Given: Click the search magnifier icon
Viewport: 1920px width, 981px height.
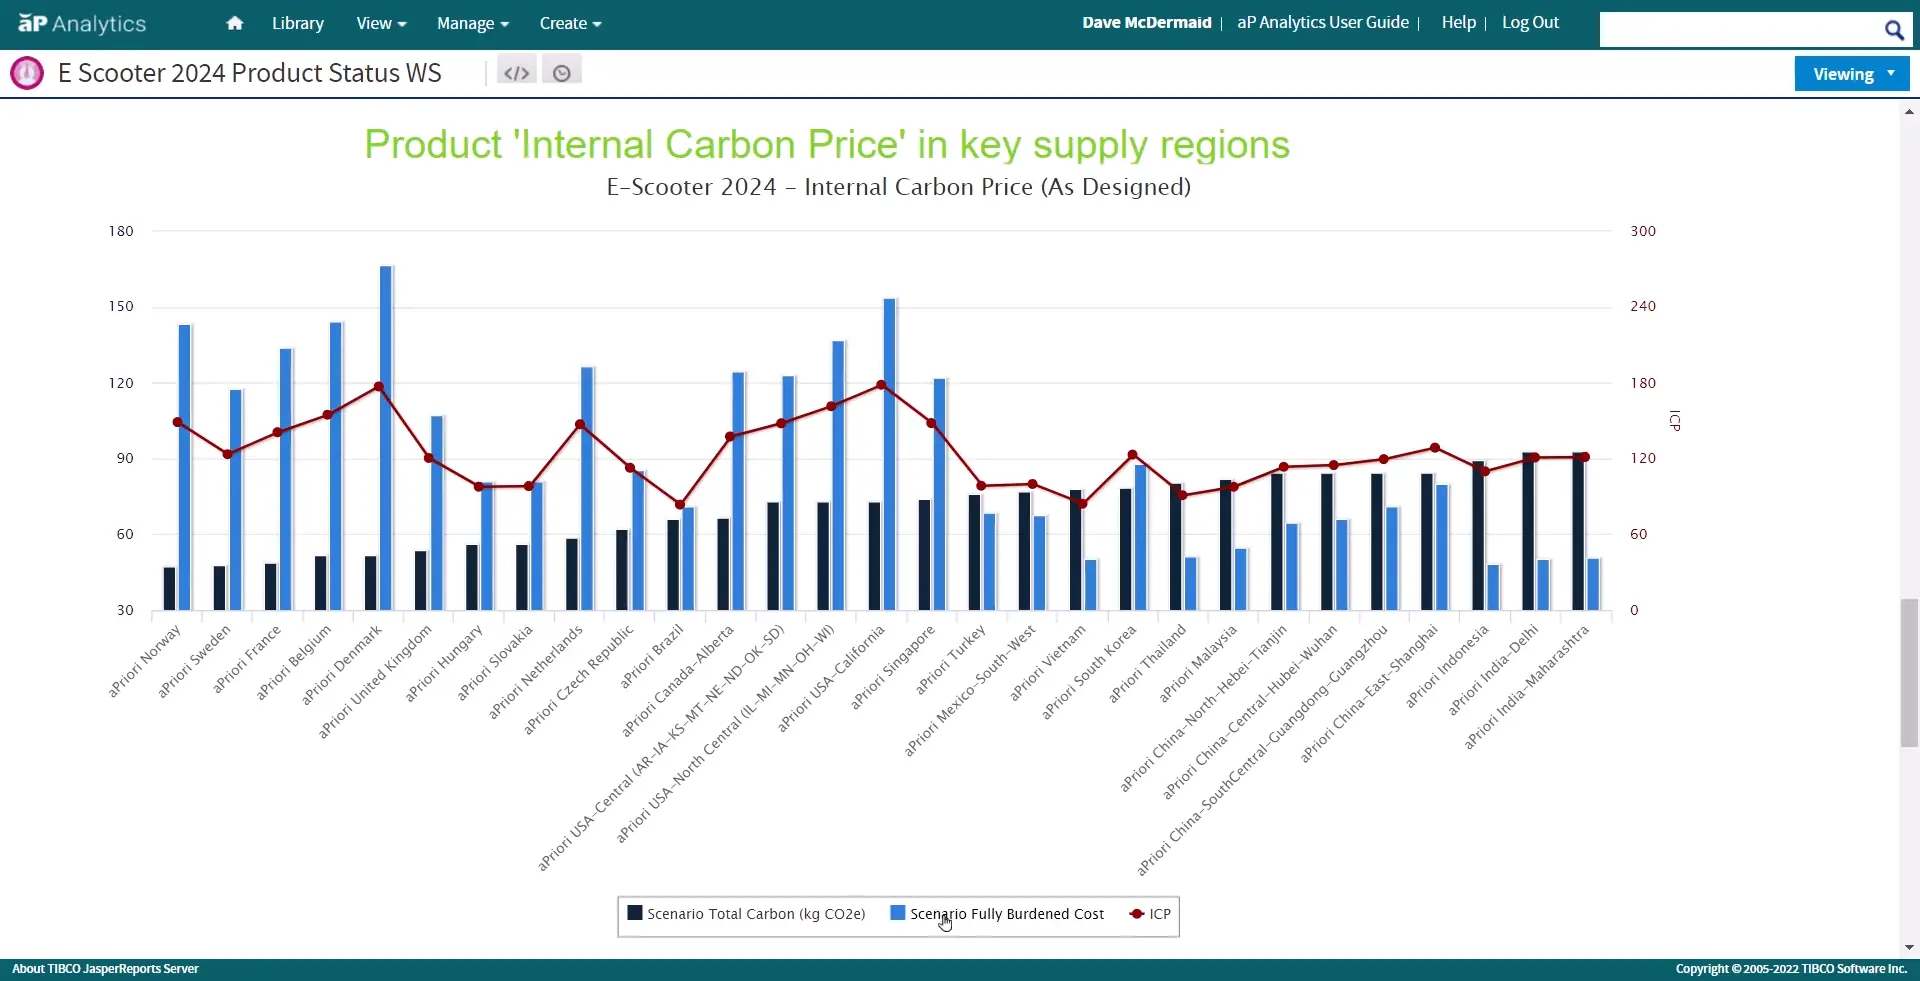Looking at the screenshot, I should (1893, 30).
